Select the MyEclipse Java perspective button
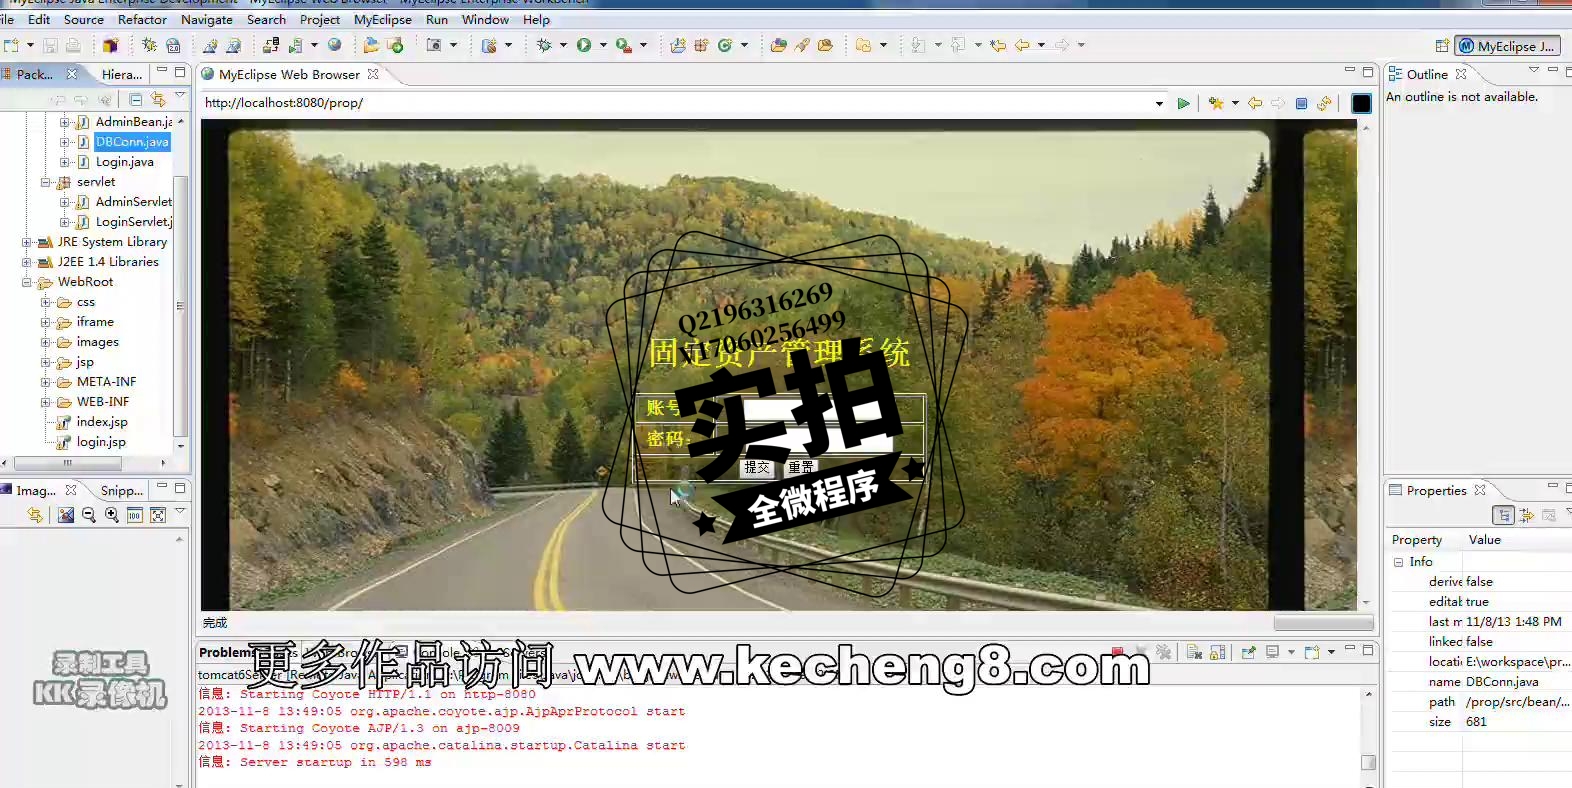Screen dimensions: 1572x788 tap(1507, 46)
